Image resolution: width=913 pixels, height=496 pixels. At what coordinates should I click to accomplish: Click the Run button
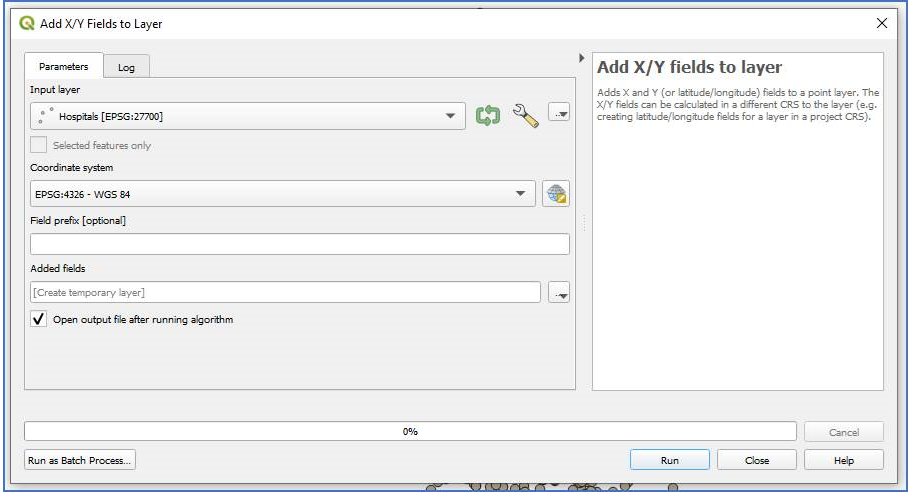tap(670, 460)
